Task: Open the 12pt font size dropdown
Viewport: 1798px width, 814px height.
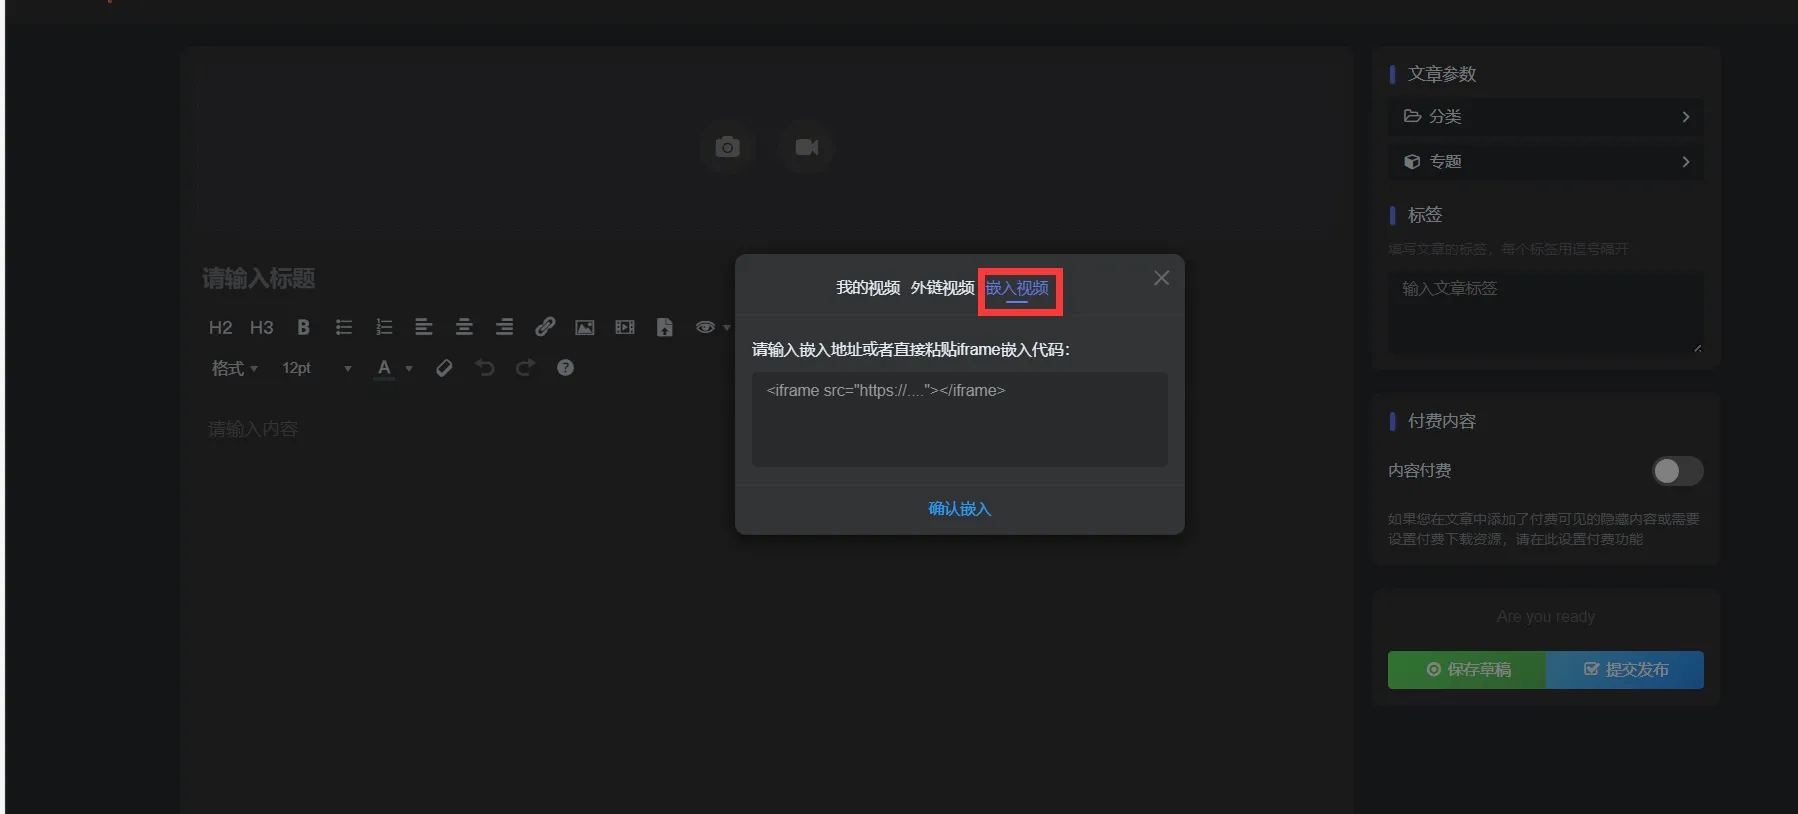Action: [x=315, y=368]
